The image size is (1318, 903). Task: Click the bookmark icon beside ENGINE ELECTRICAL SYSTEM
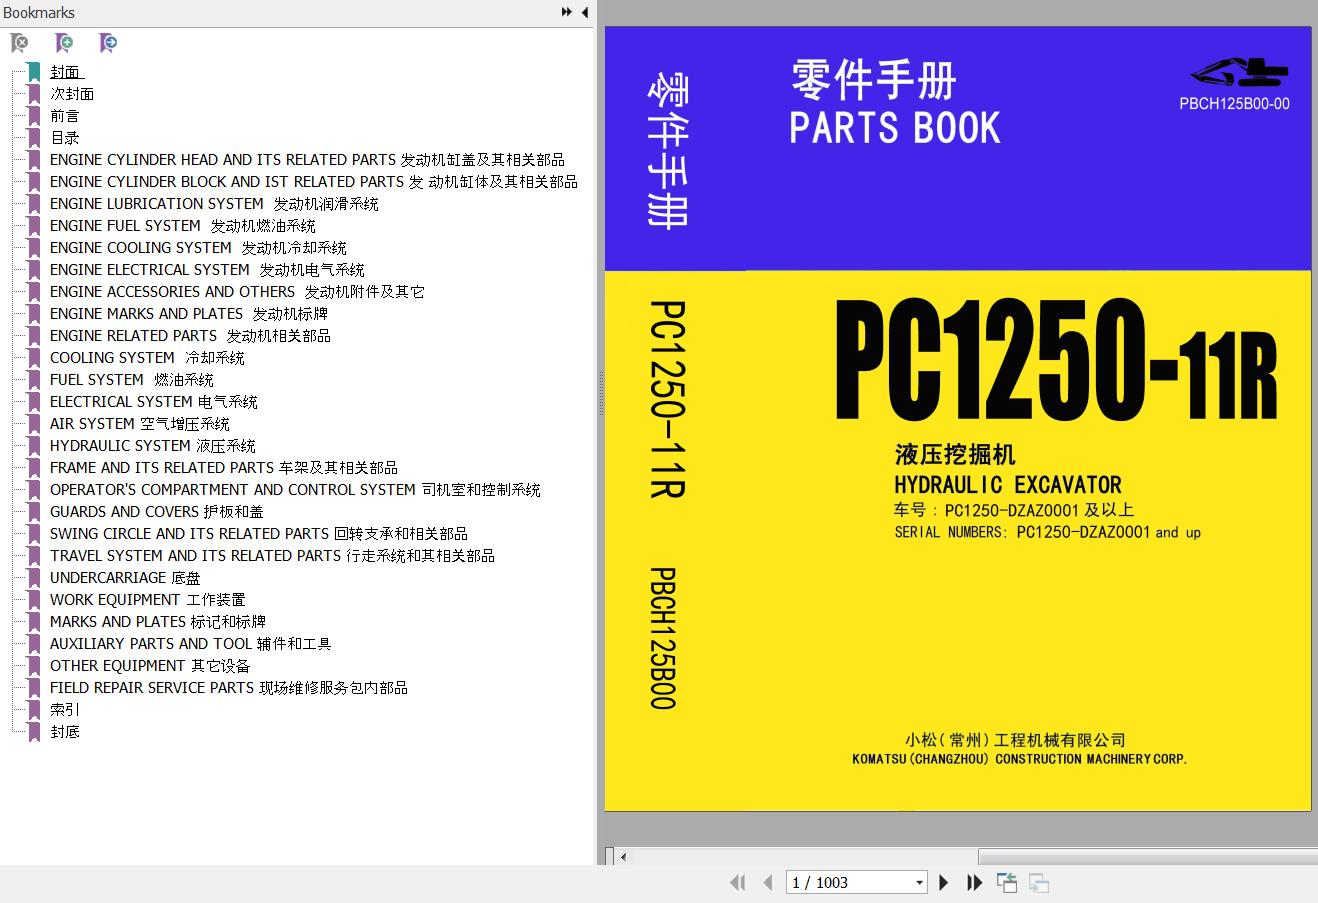click(x=34, y=270)
